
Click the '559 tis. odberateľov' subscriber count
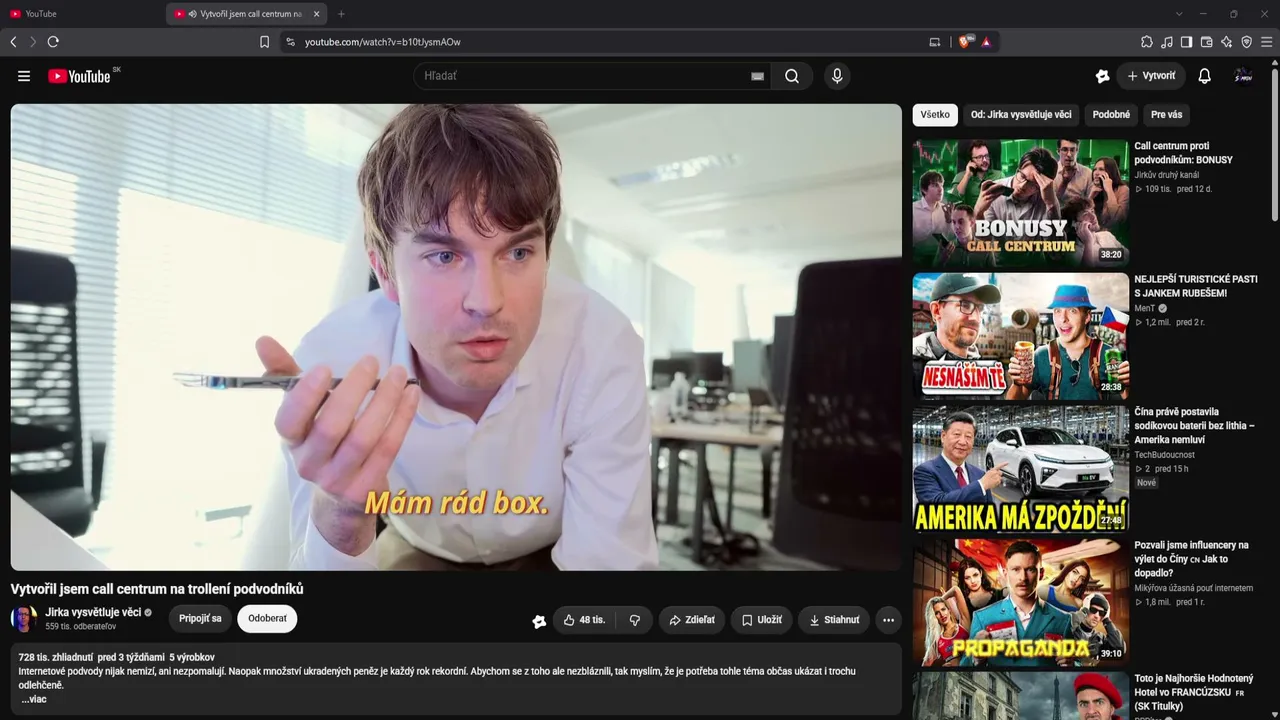pyautogui.click(x=81, y=627)
